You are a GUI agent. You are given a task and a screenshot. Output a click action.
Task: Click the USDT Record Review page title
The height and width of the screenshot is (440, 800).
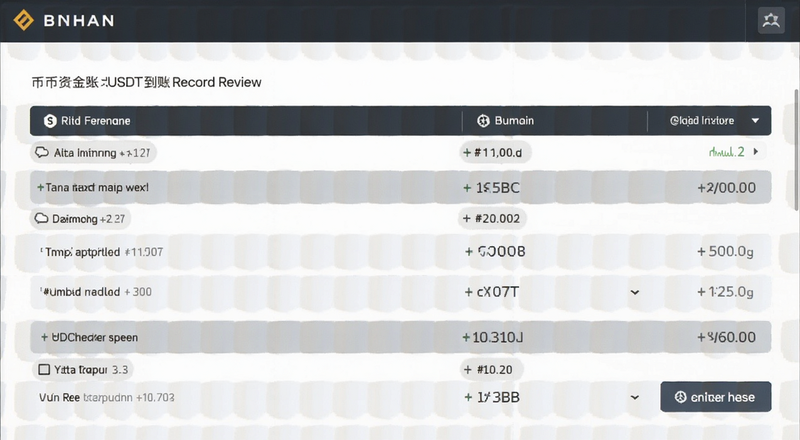pos(146,82)
